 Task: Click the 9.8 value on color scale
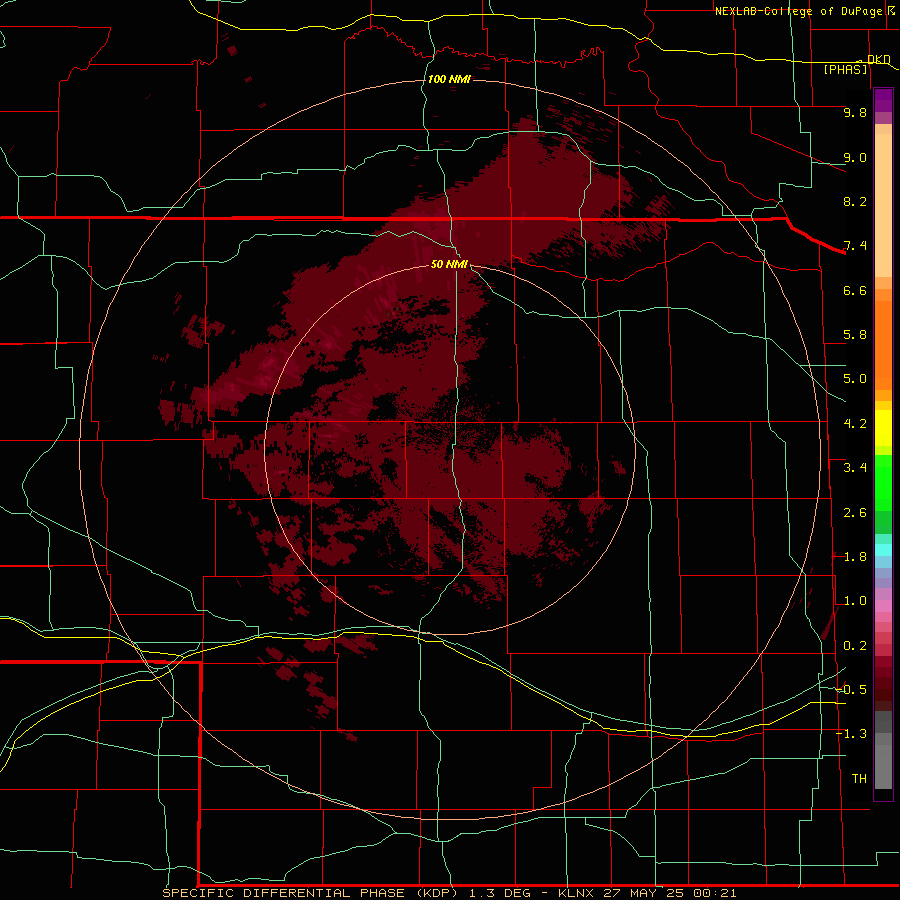coord(855,112)
